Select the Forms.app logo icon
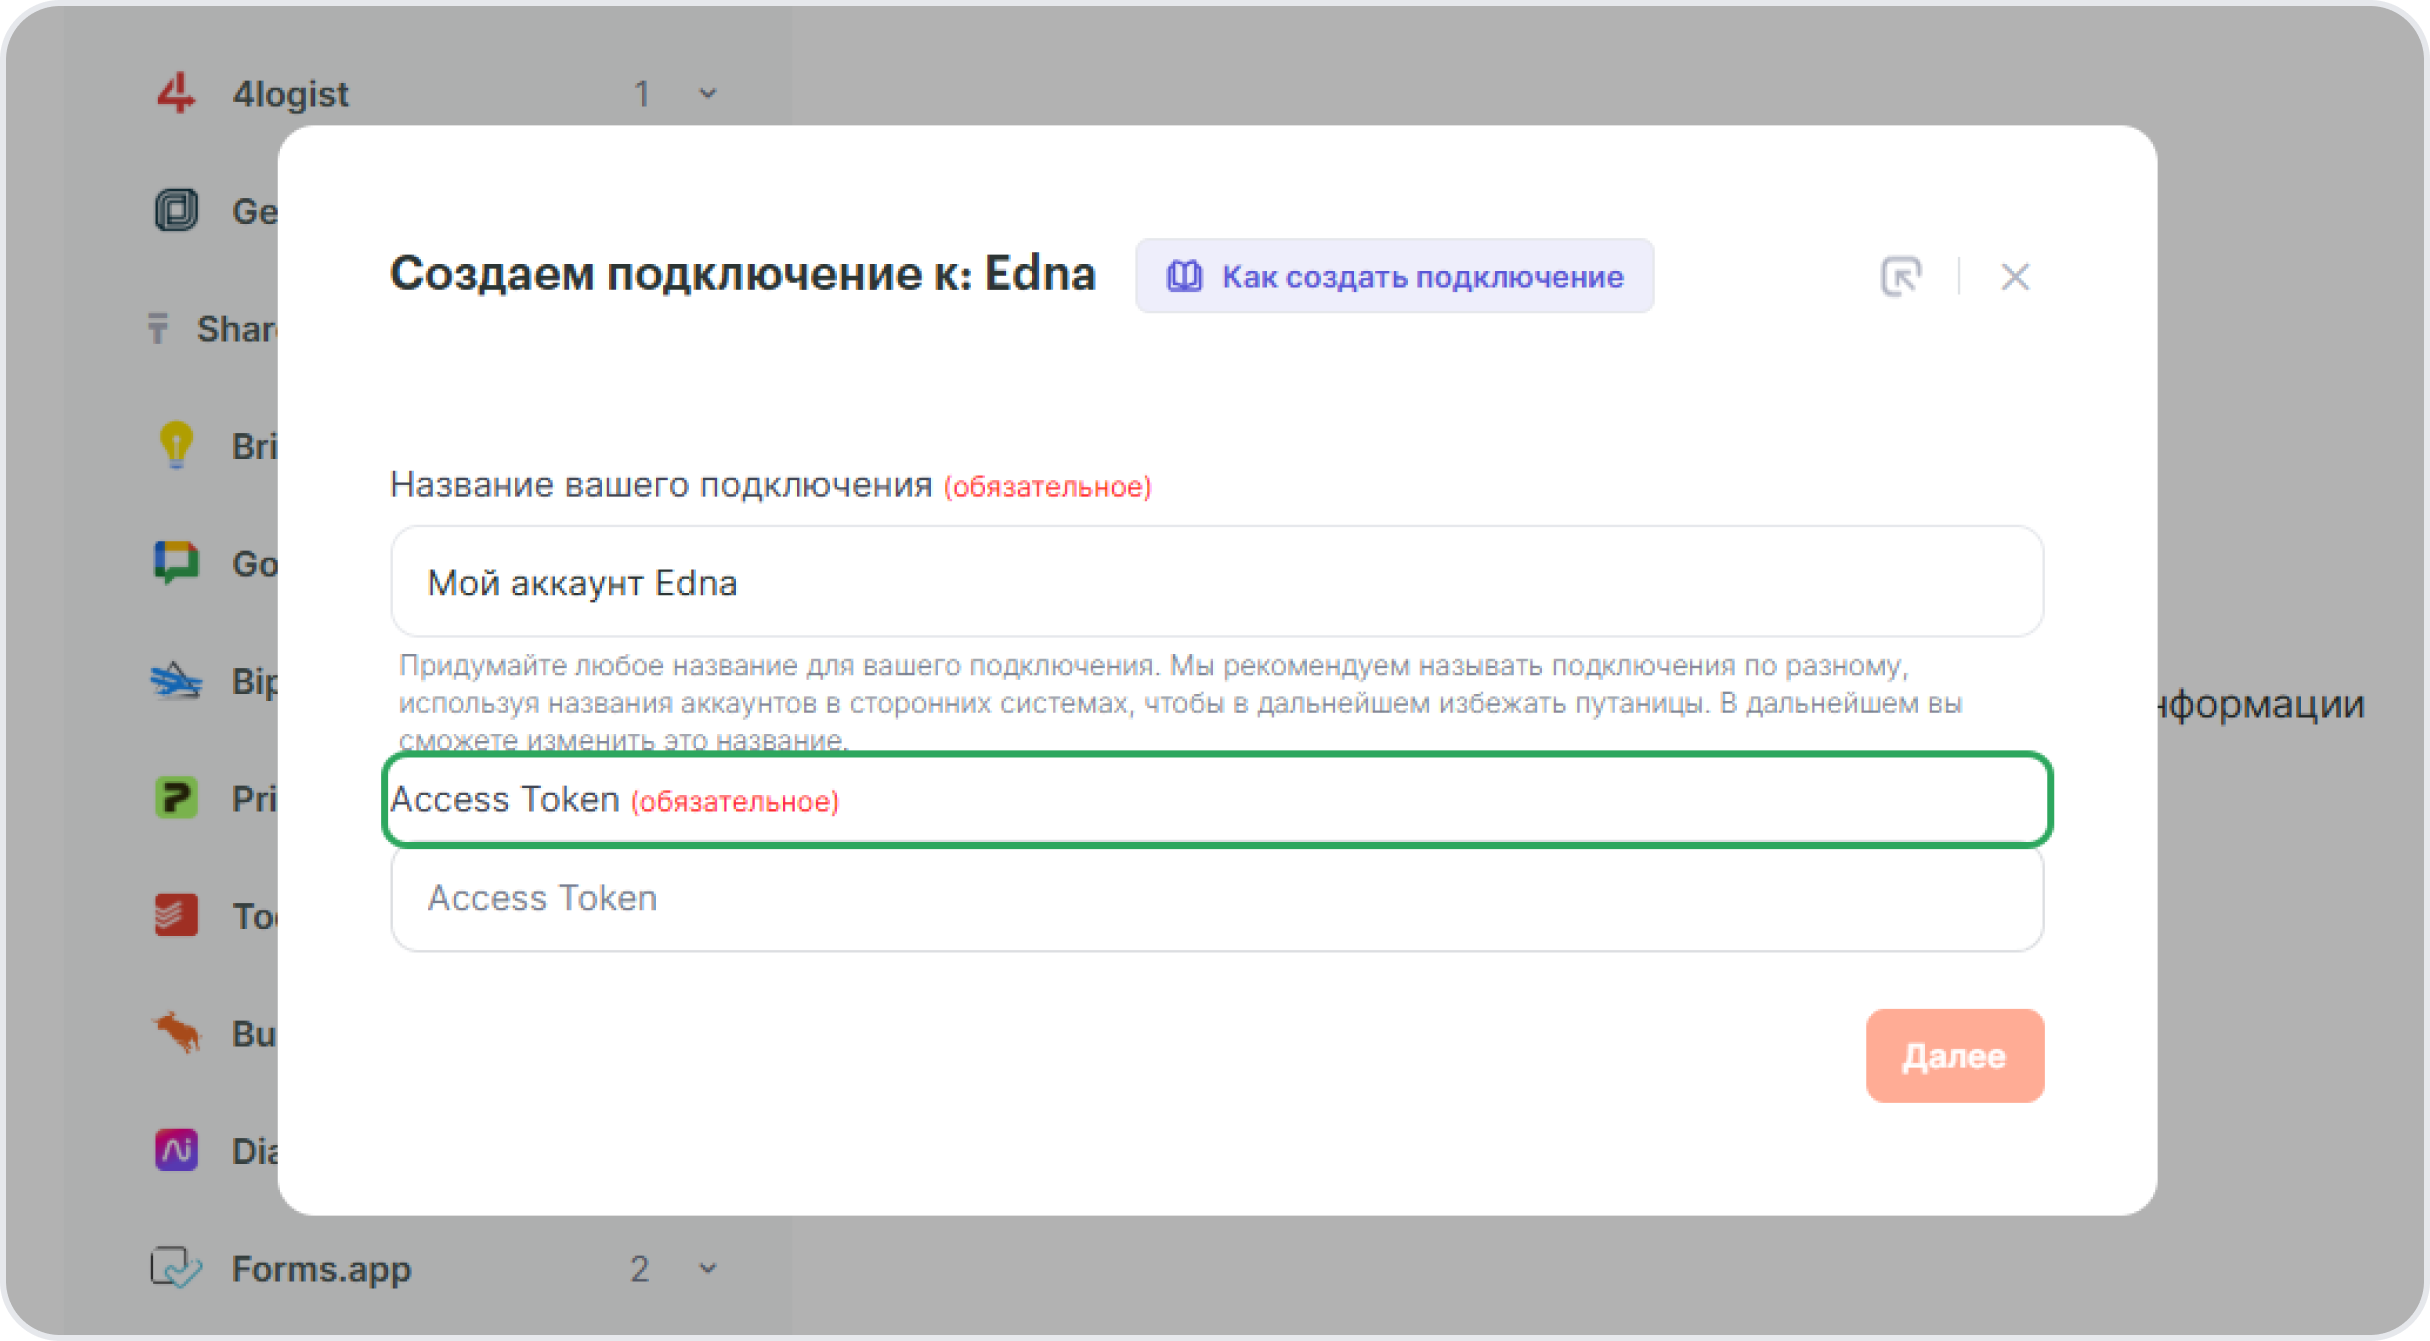 (x=176, y=1268)
